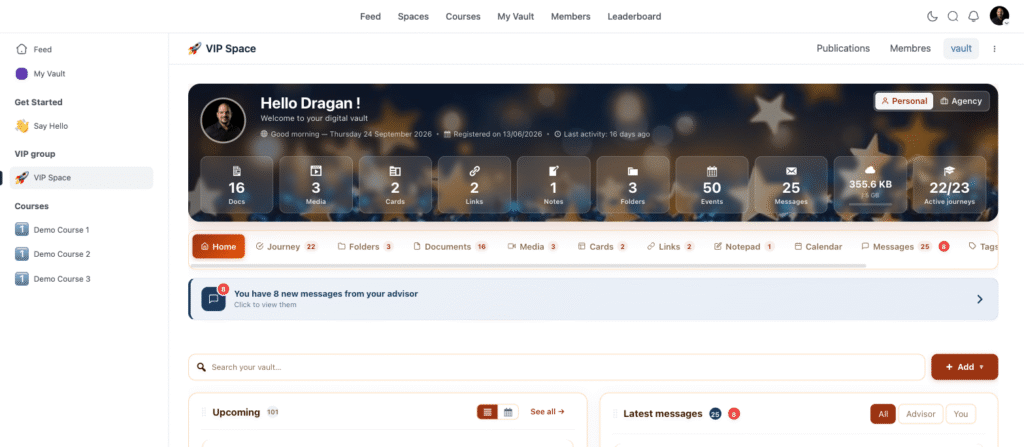1024x447 pixels.
Task: Open Leaderboard in top navigation
Action: [634, 16]
